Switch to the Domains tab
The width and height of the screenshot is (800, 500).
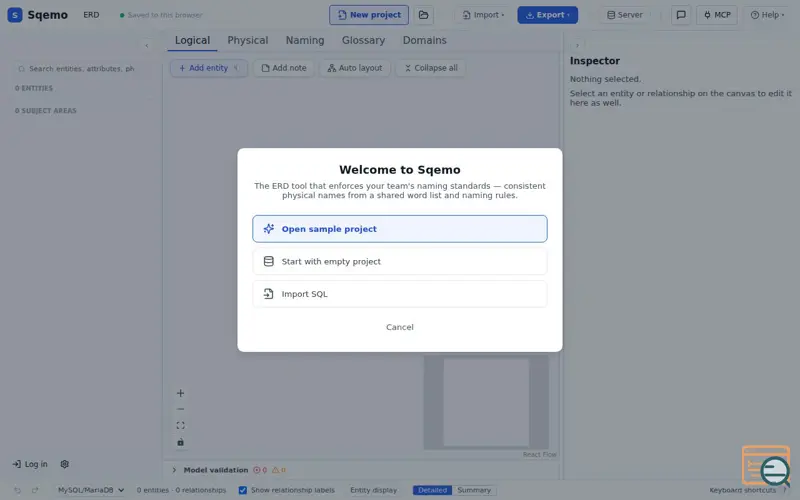(x=424, y=40)
